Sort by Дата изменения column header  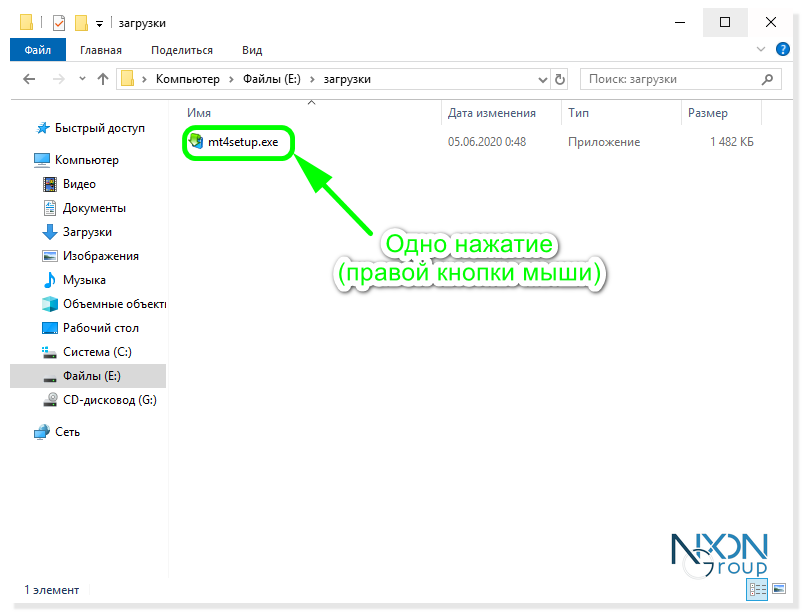[x=492, y=113]
